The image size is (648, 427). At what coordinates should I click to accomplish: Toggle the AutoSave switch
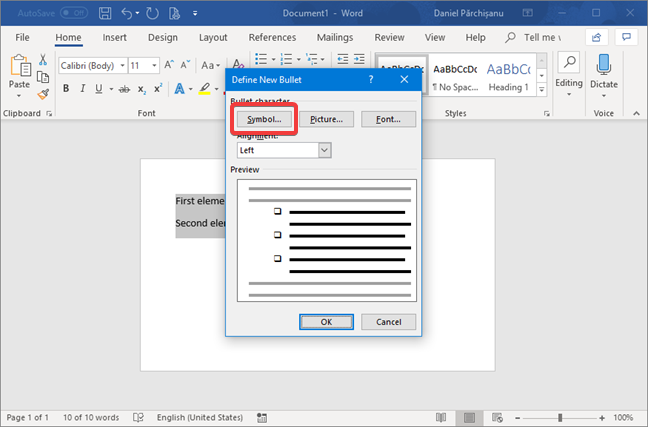(x=74, y=13)
